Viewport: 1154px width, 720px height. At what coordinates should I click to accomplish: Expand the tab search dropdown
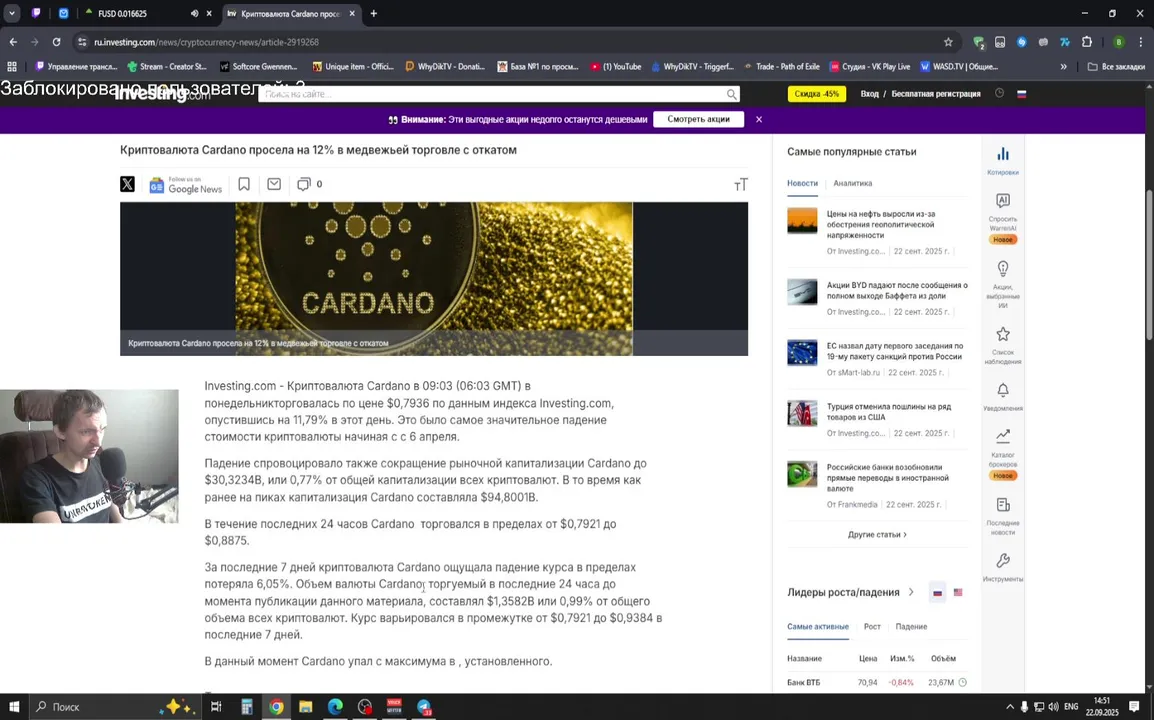click(x=12, y=13)
